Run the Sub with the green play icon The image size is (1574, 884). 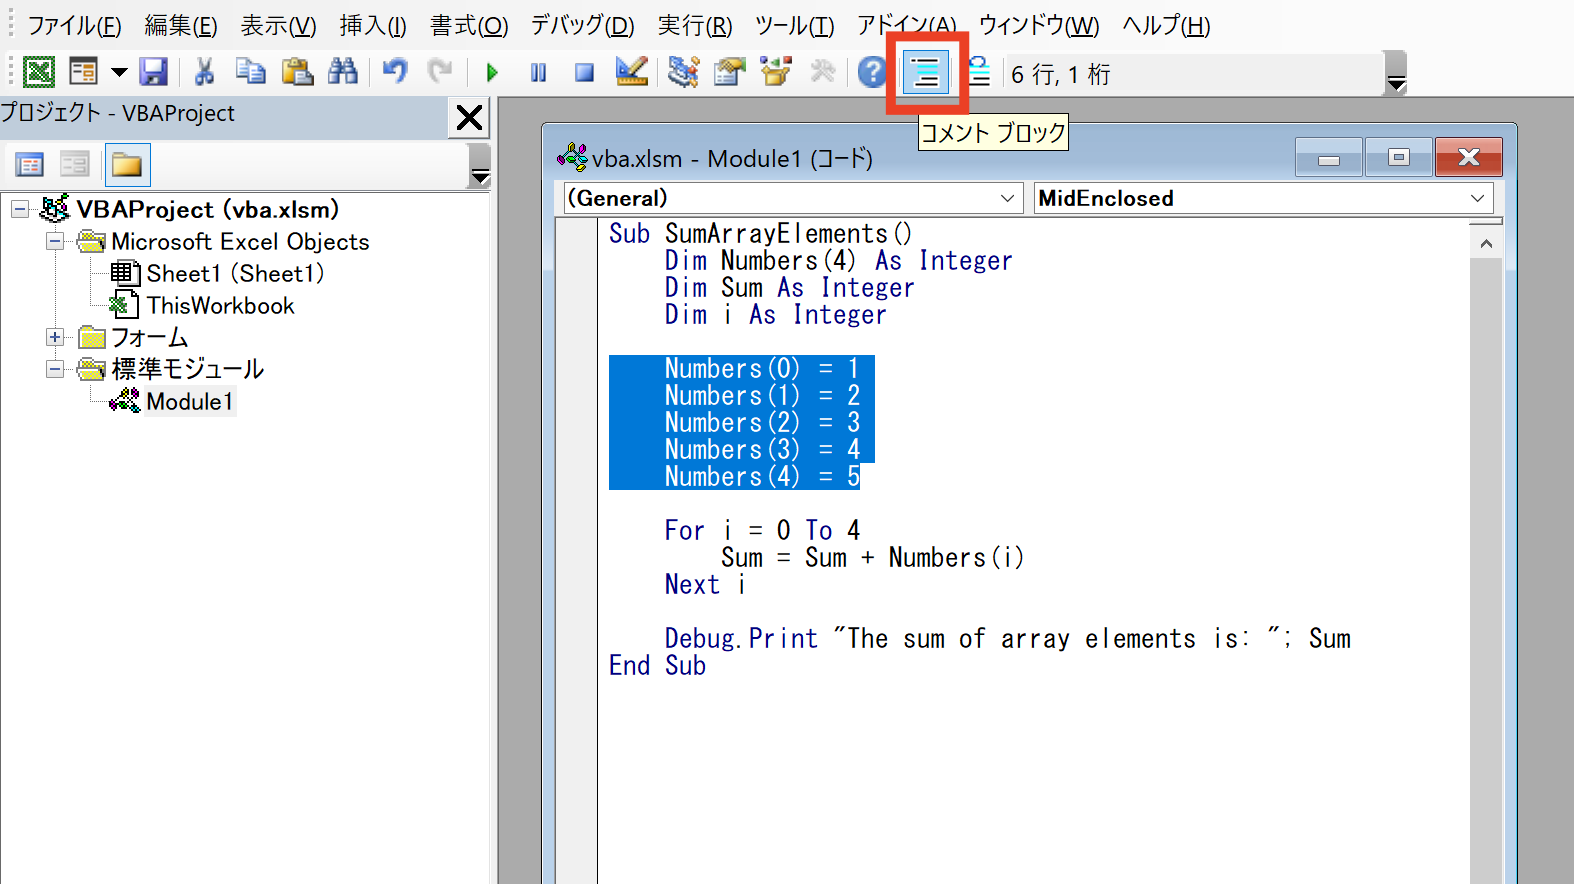pyautogui.click(x=492, y=72)
